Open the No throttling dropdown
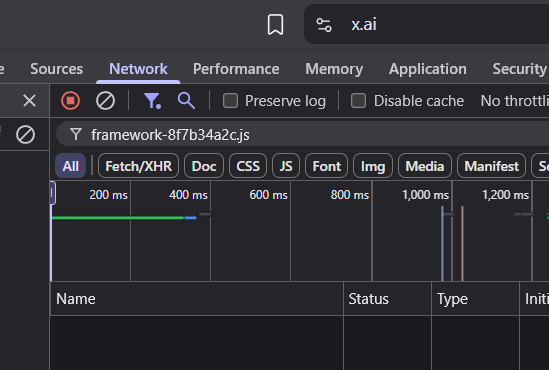Screen dimensions: 549x370 coord(514,101)
